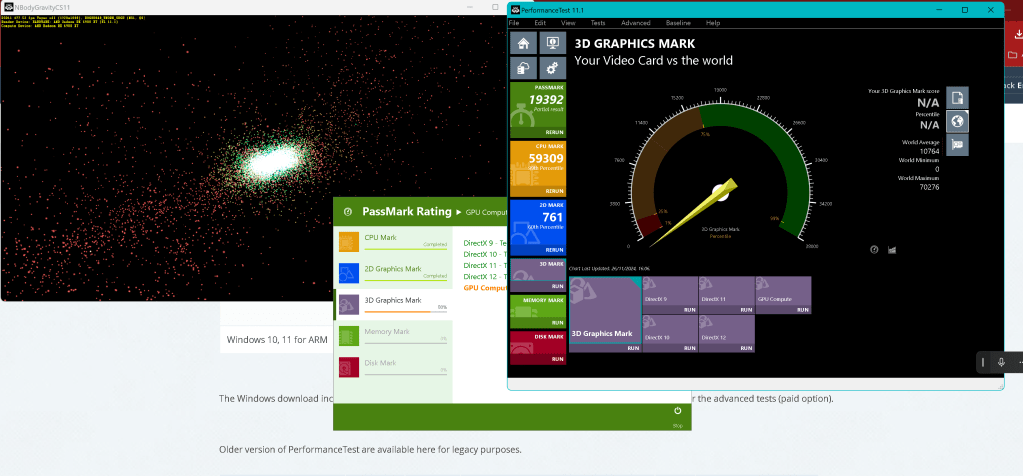This screenshot has width=1023, height=476.
Task: Open the Baseline menu
Action: (x=678, y=23)
